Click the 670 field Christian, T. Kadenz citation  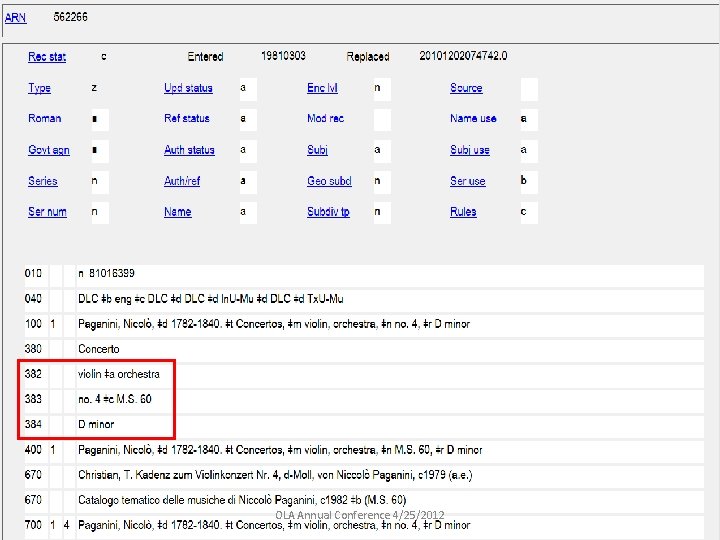(x=390, y=475)
